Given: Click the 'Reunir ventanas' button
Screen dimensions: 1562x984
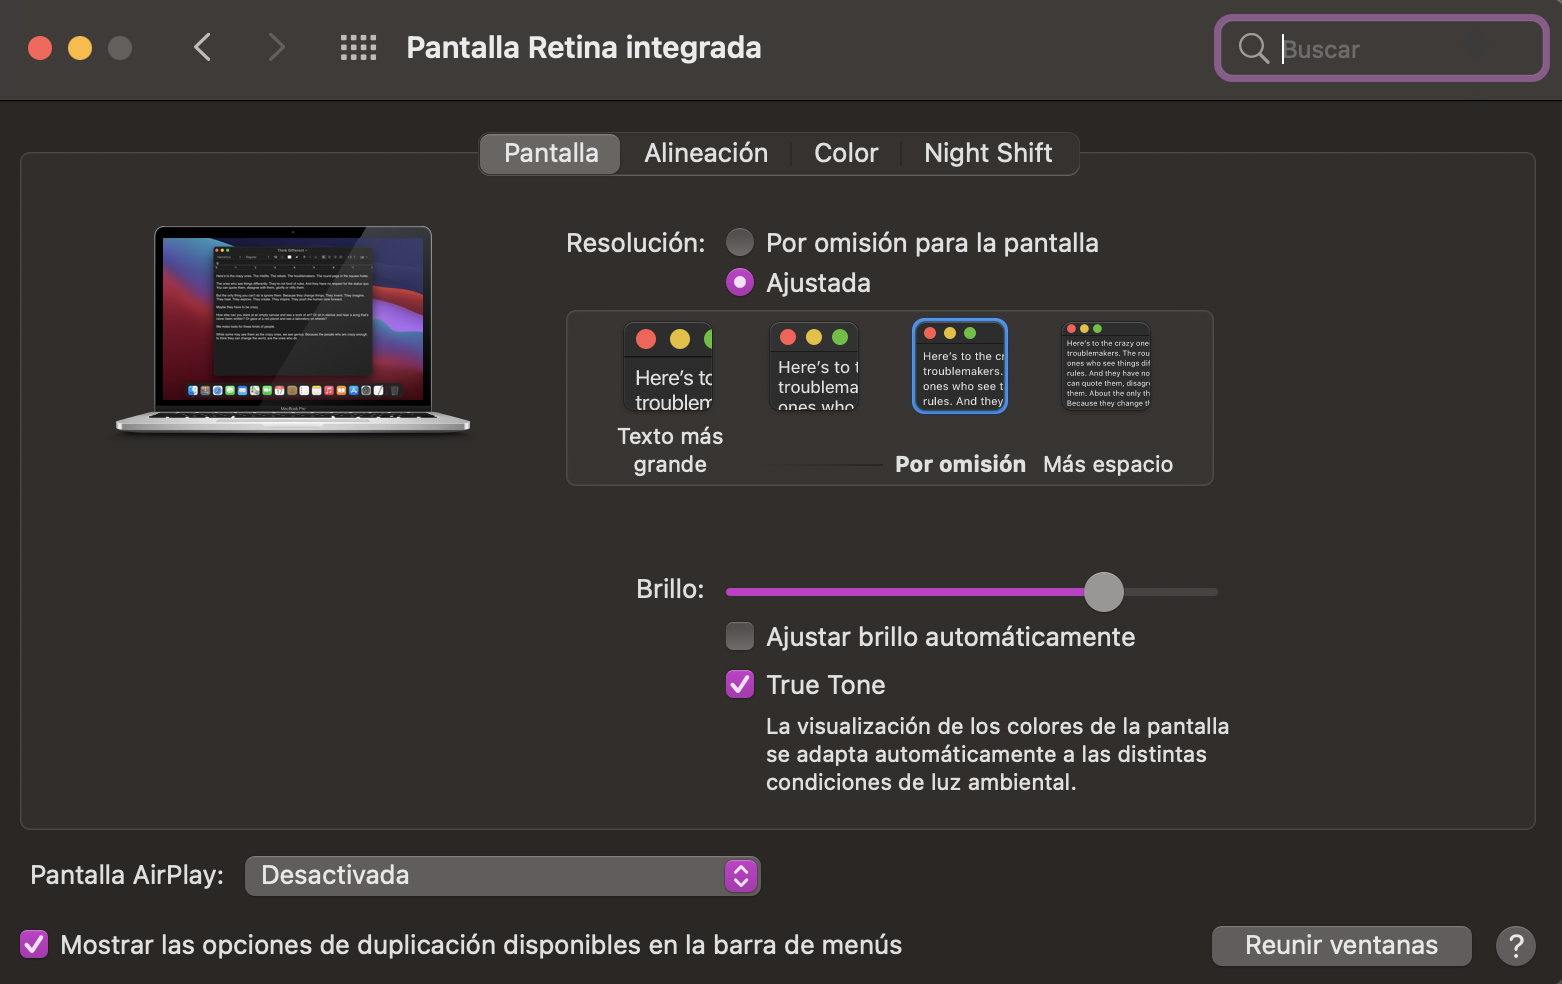Looking at the screenshot, I should coord(1342,945).
